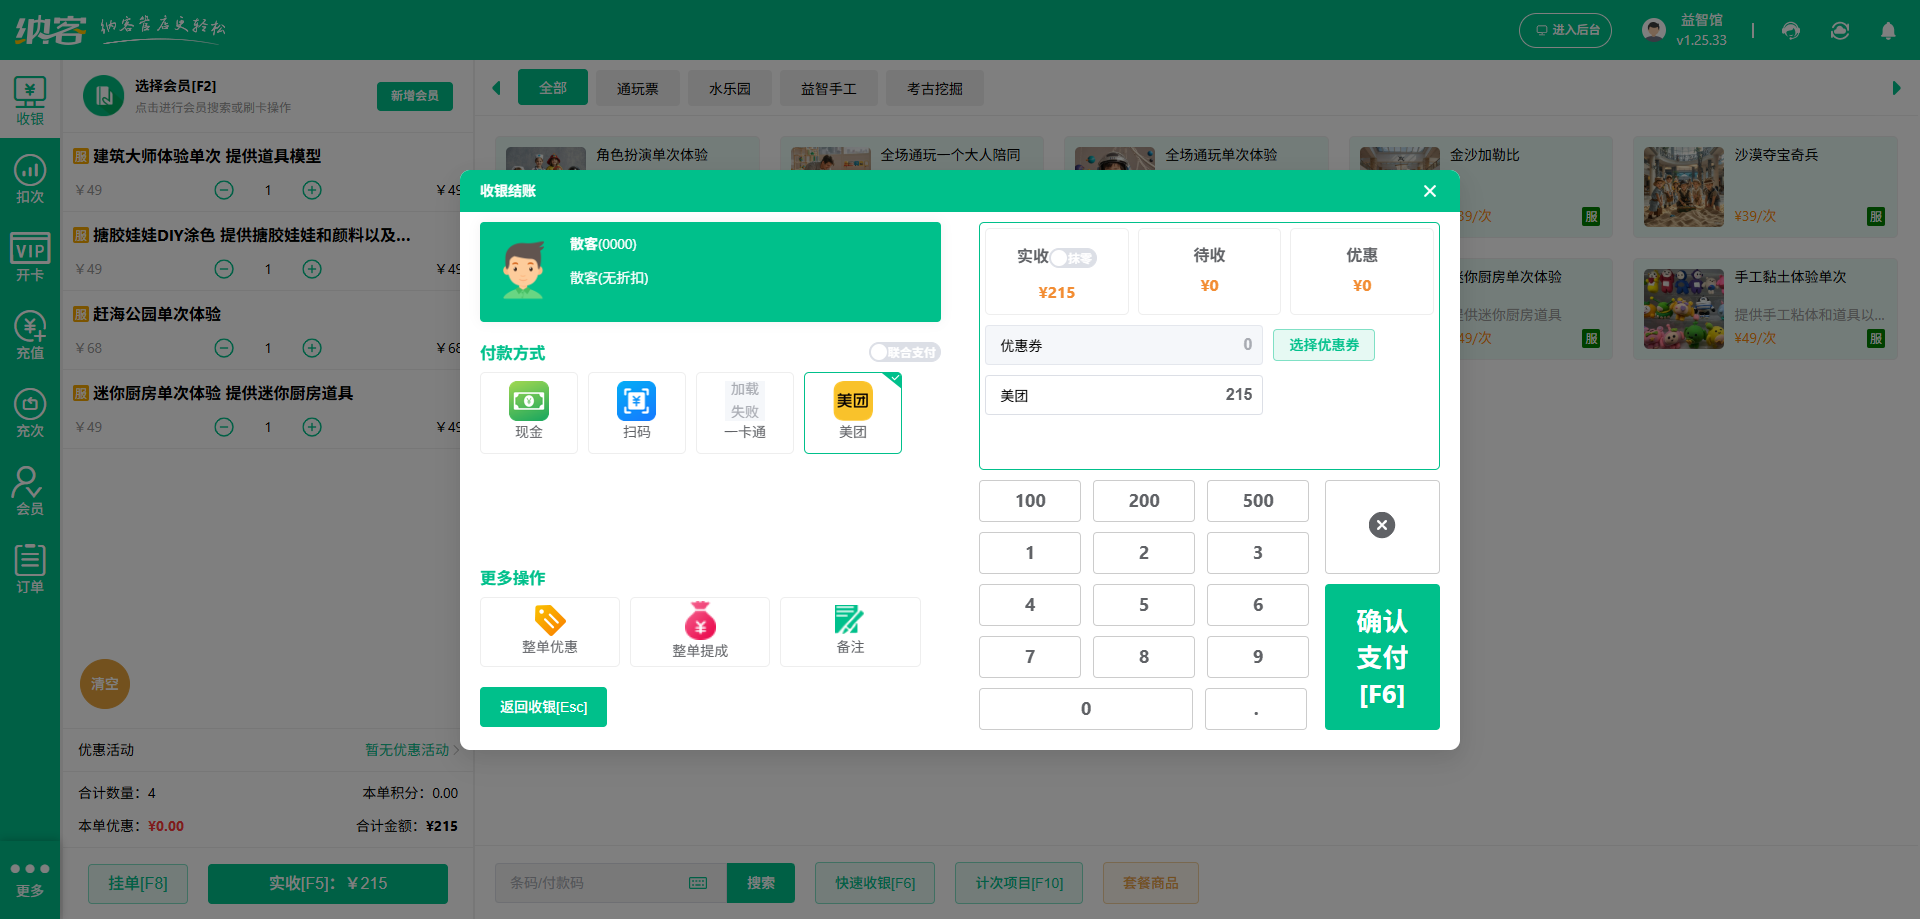Image resolution: width=1920 pixels, height=919 pixels.
Task: Open the 备注 remarks icon
Action: (849, 631)
